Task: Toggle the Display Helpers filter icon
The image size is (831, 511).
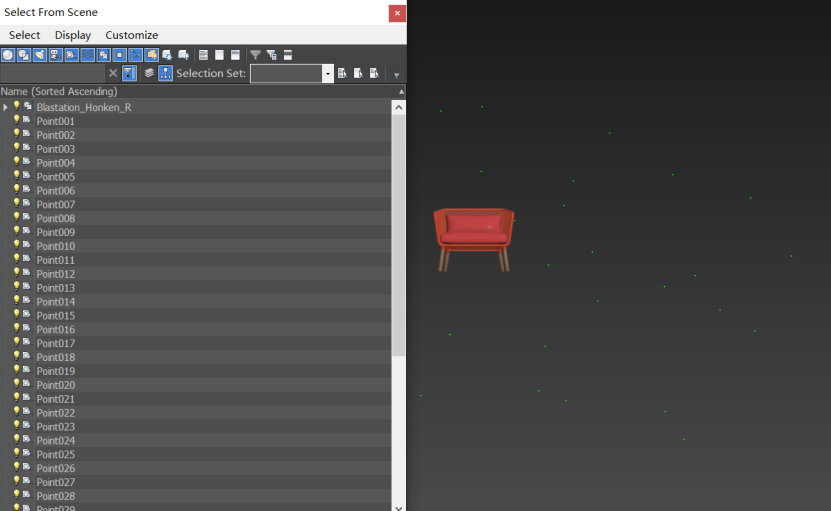Action: coord(72,55)
